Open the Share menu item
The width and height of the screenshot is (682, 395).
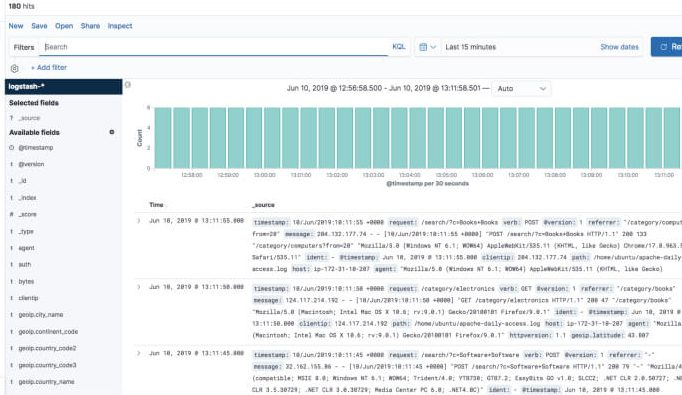(x=90, y=26)
